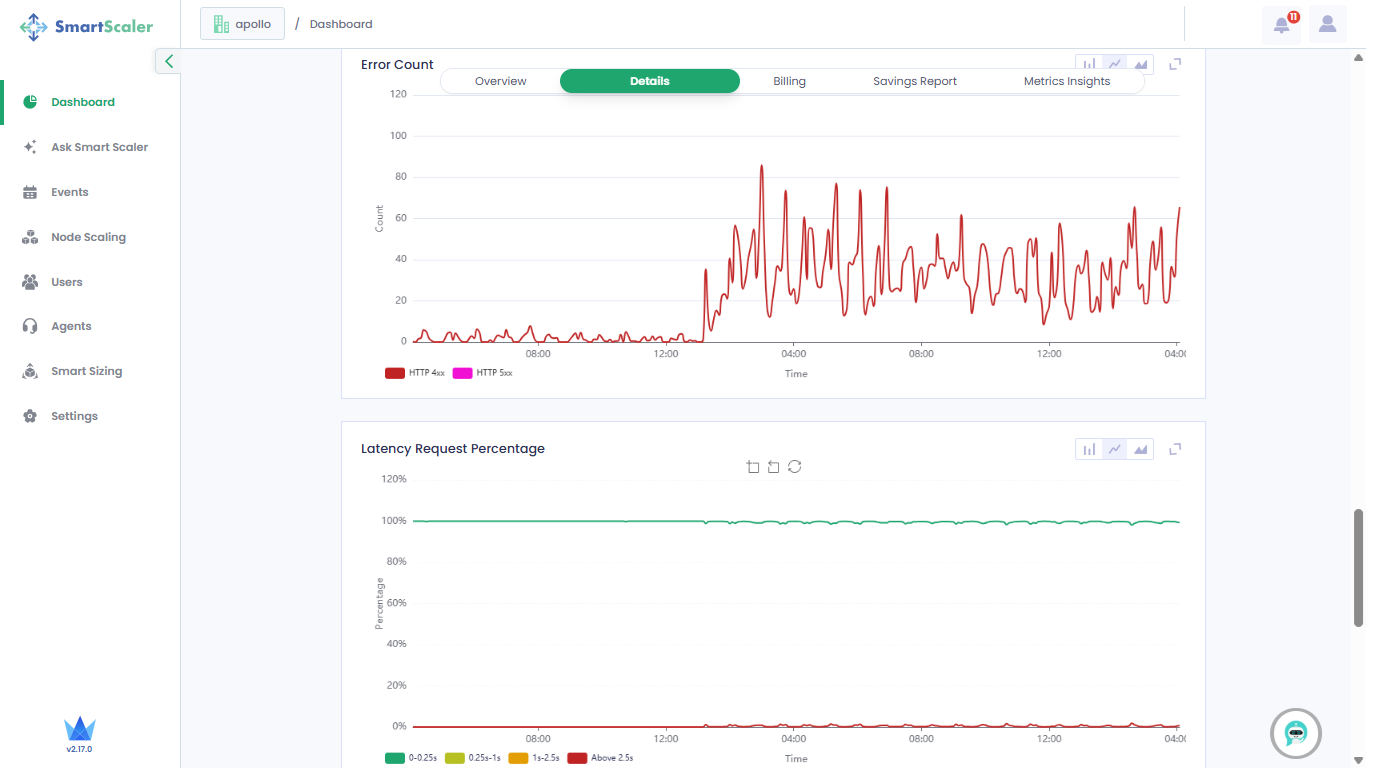The image size is (1373, 780).
Task: Open the apollo cluster selector
Action: click(x=242, y=24)
